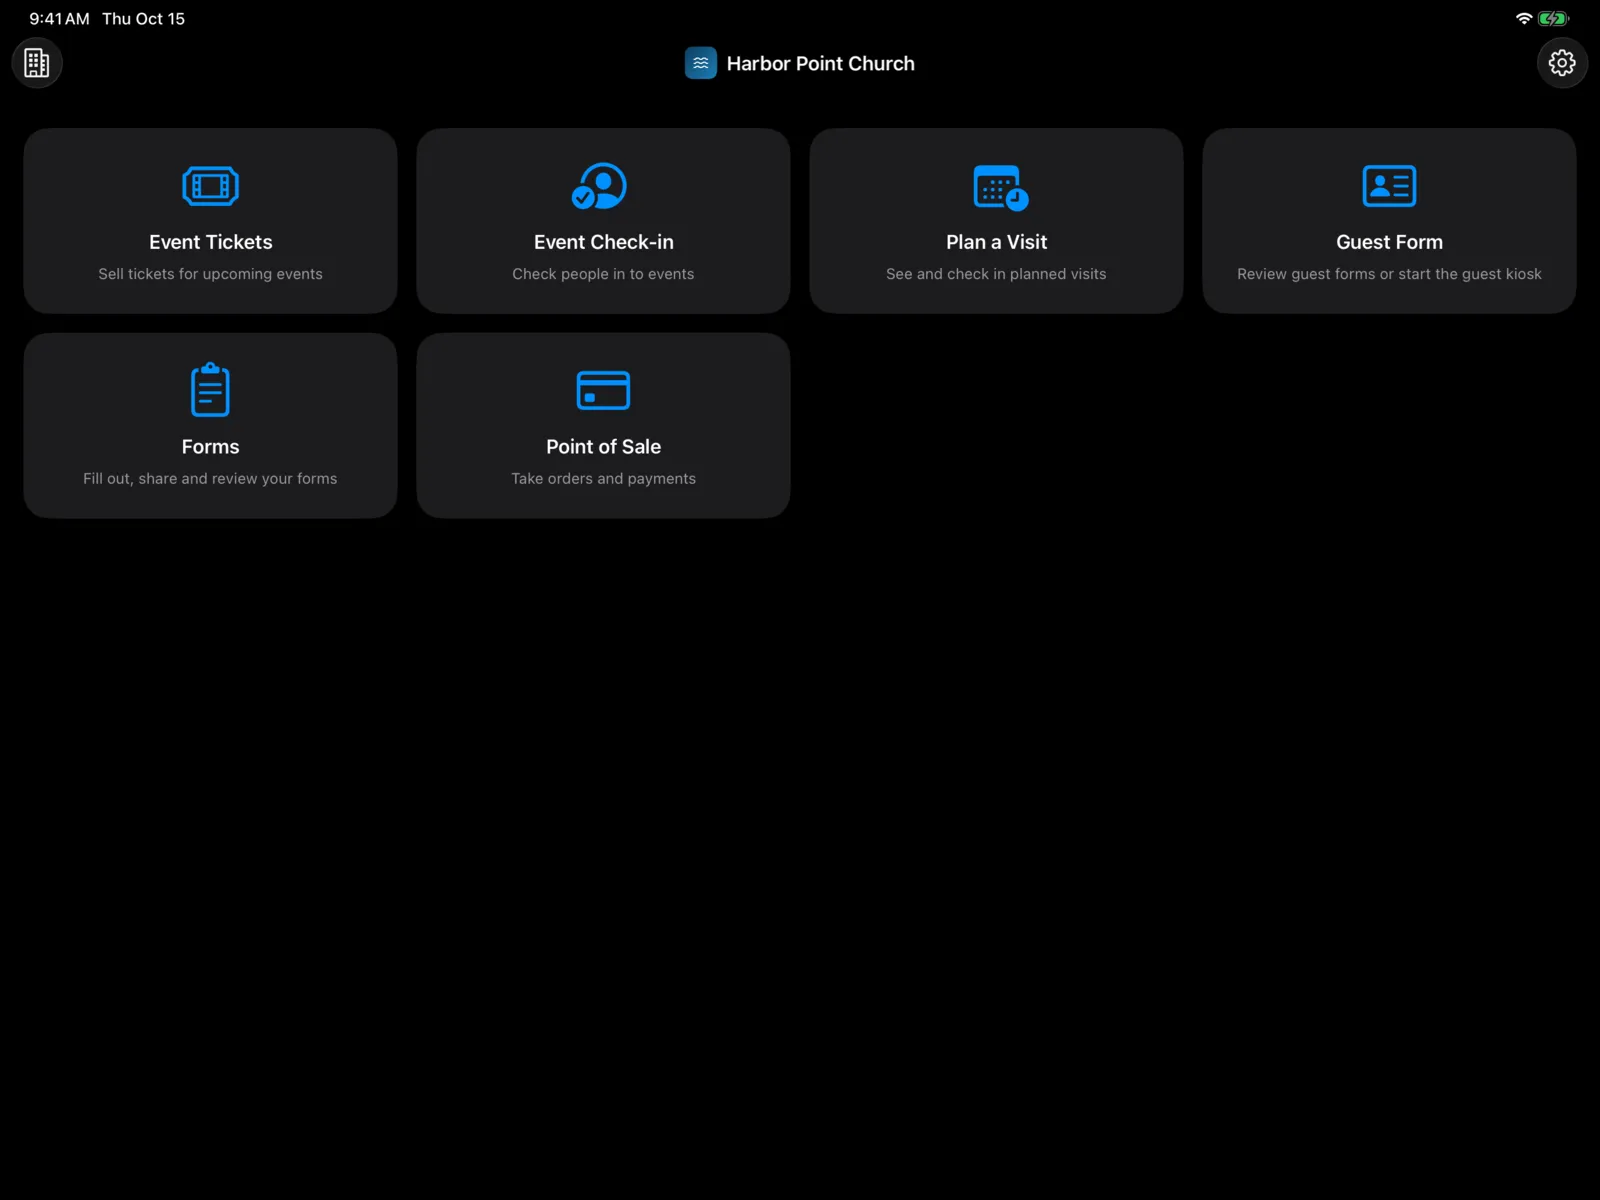Open Guest Form title
The height and width of the screenshot is (1200, 1600).
[x=1389, y=242]
